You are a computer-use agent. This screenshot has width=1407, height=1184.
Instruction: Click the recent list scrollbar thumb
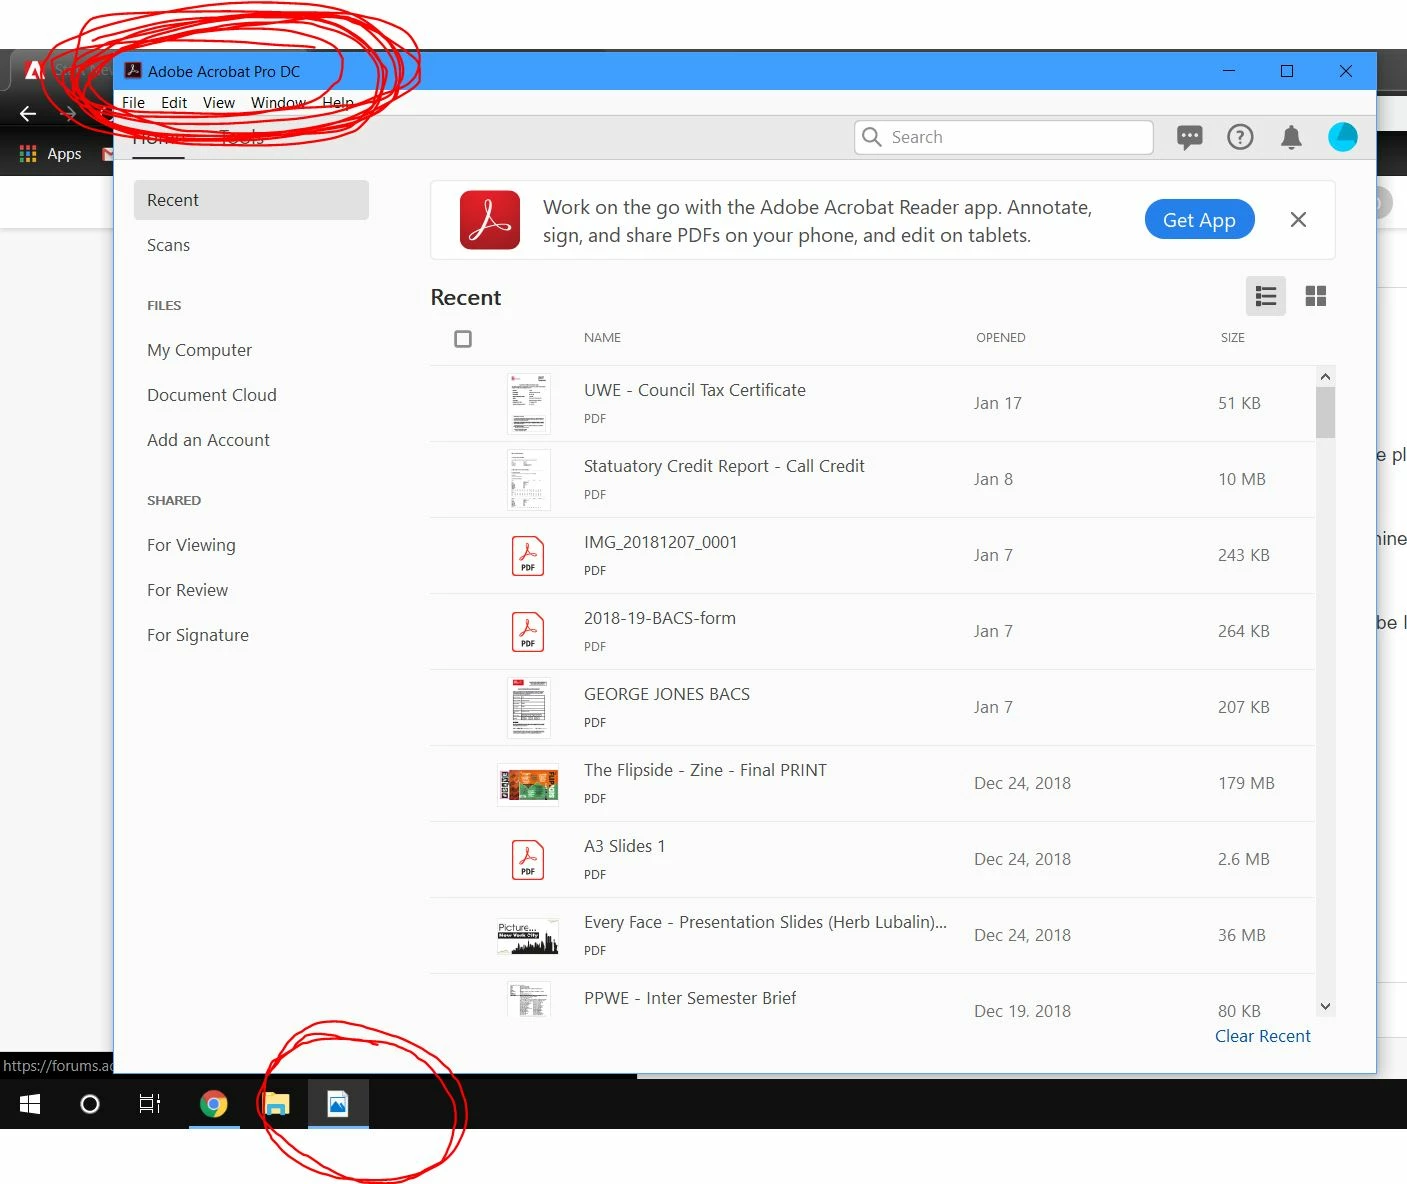coord(1325,412)
